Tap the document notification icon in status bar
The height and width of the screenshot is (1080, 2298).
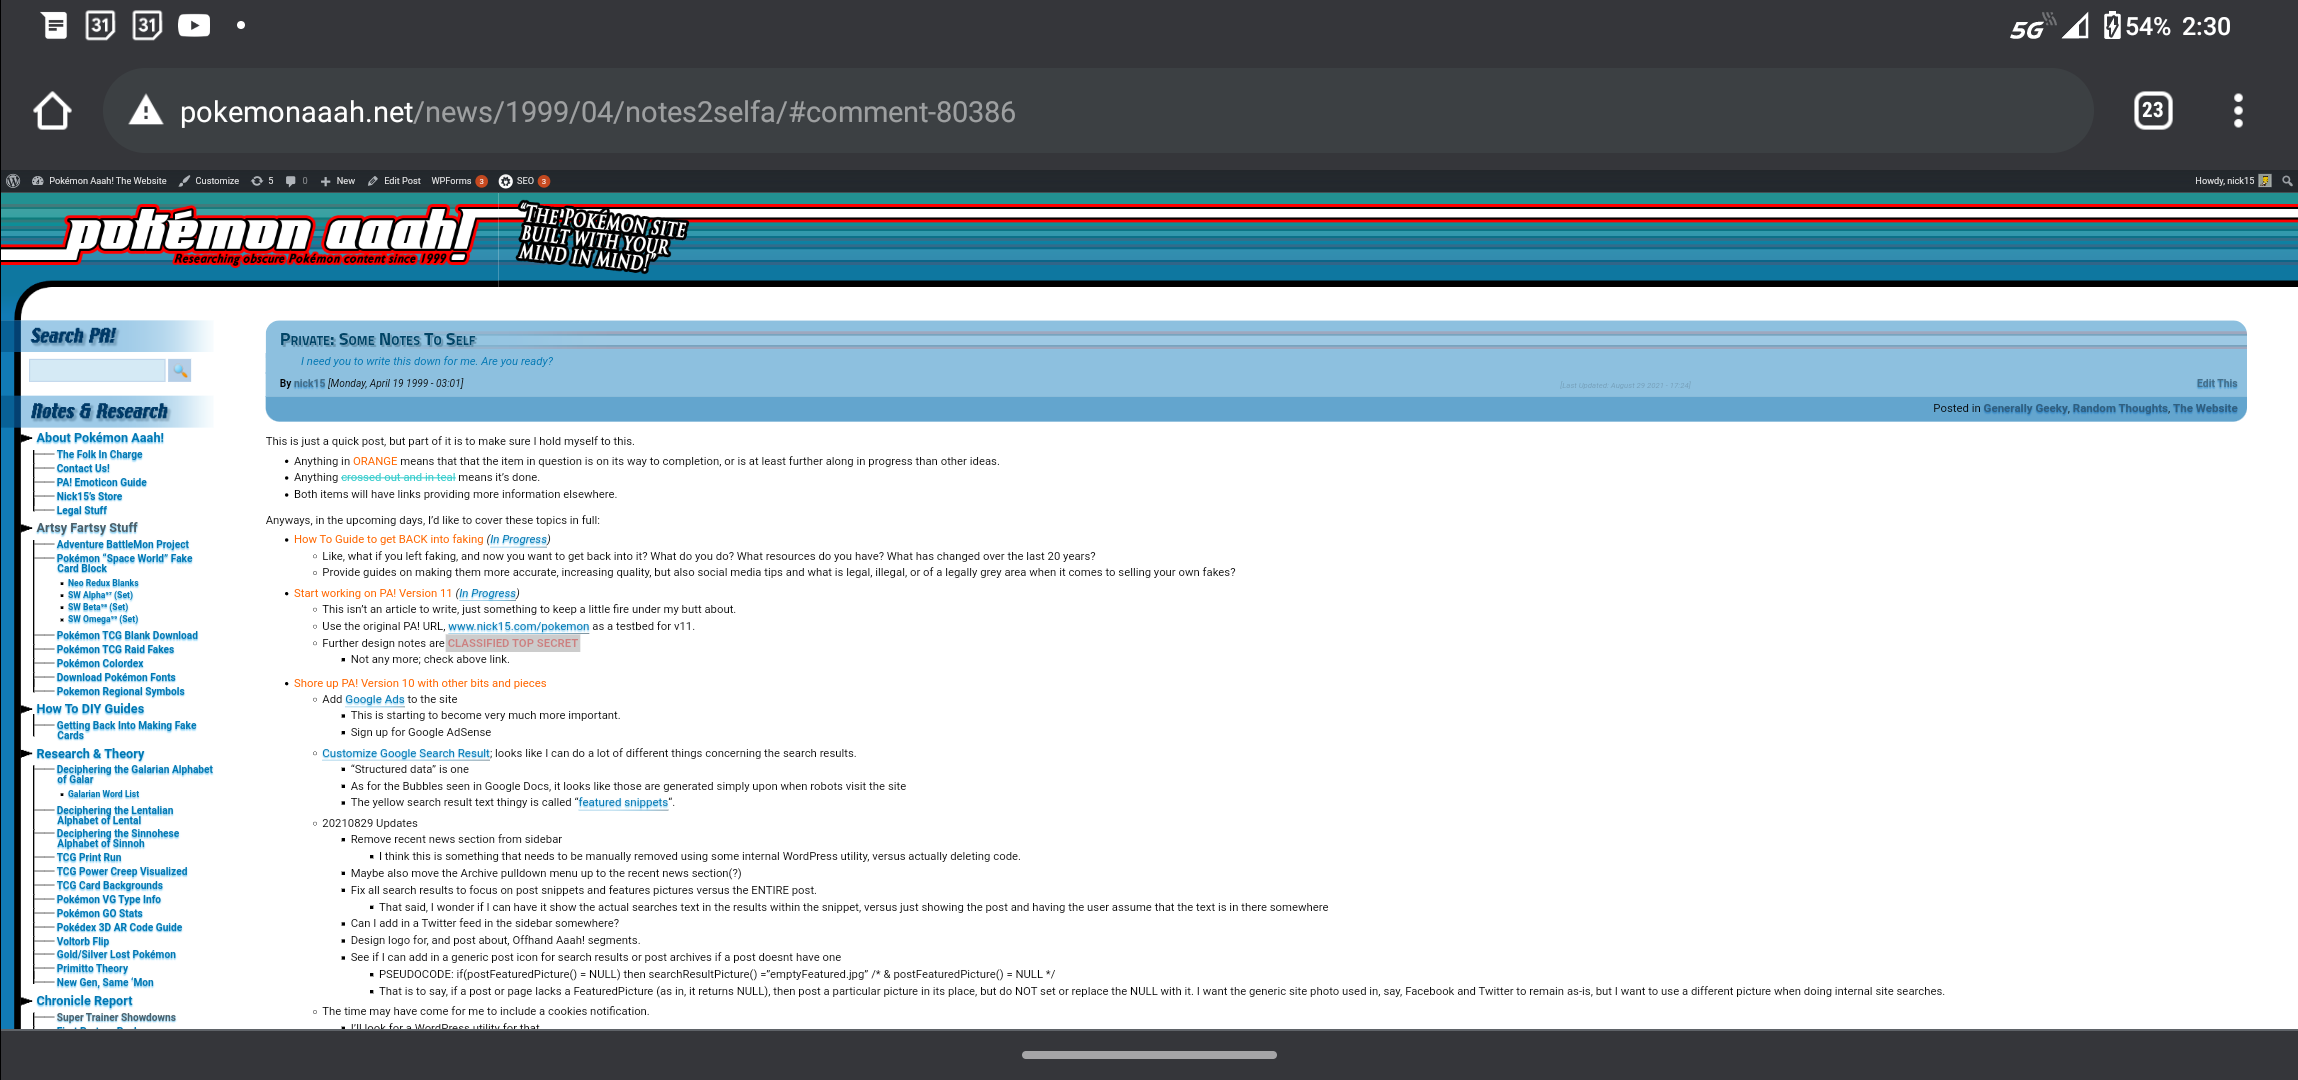55,25
